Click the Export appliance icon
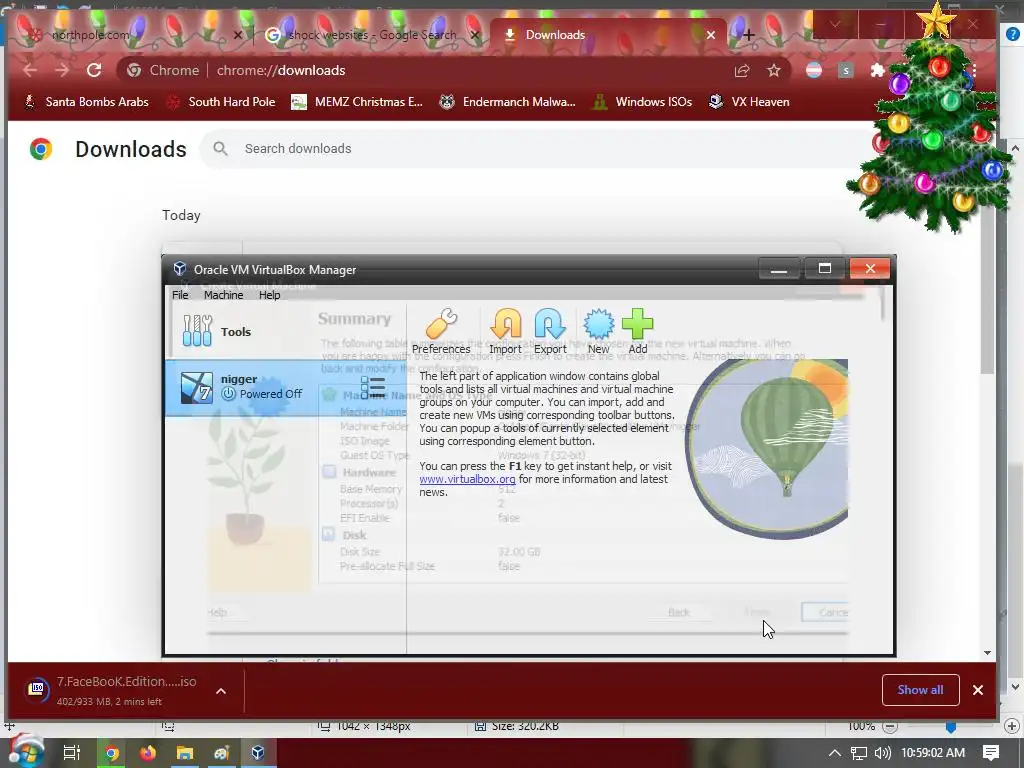 point(550,331)
